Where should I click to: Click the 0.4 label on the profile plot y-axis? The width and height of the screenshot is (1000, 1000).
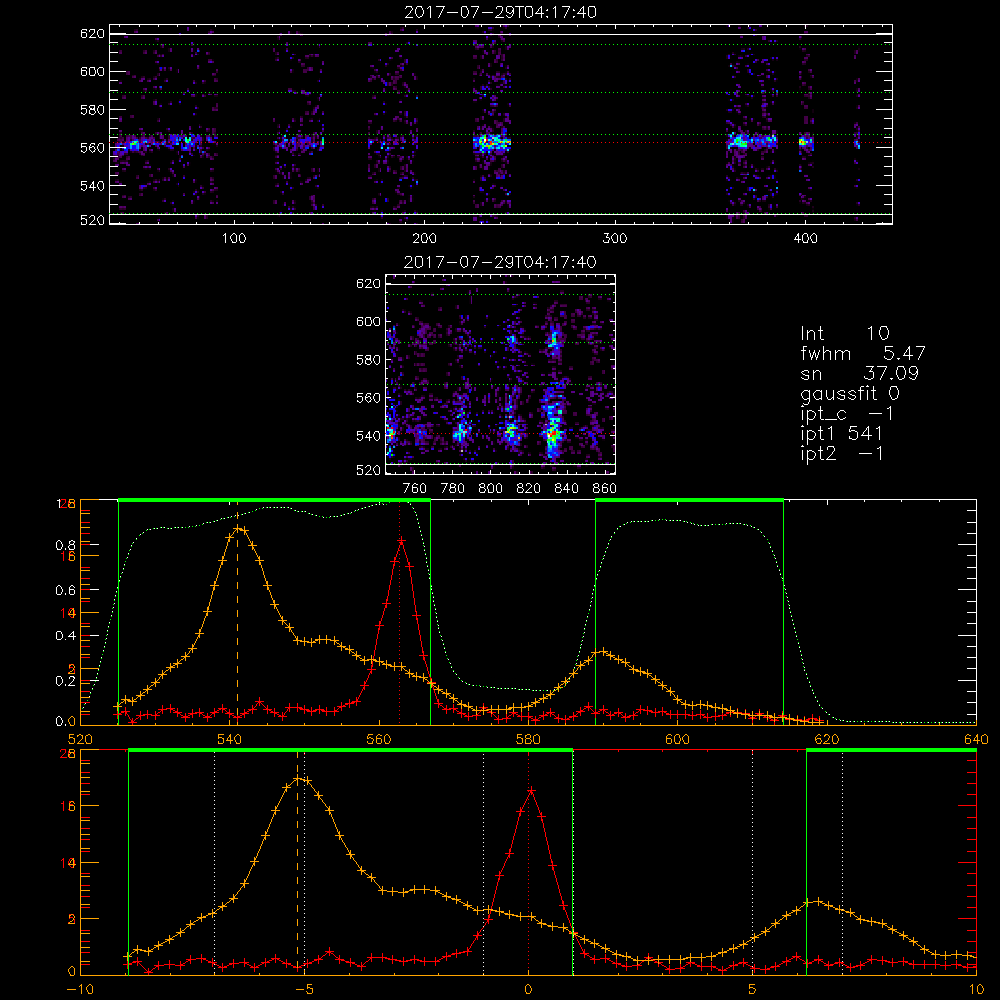[x=66, y=636]
